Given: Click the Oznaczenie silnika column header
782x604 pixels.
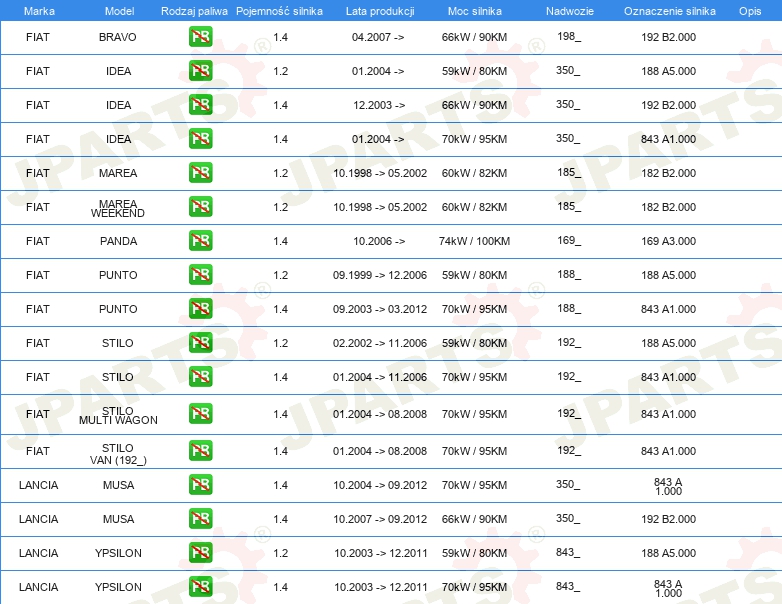Looking at the screenshot, I should (669, 11).
